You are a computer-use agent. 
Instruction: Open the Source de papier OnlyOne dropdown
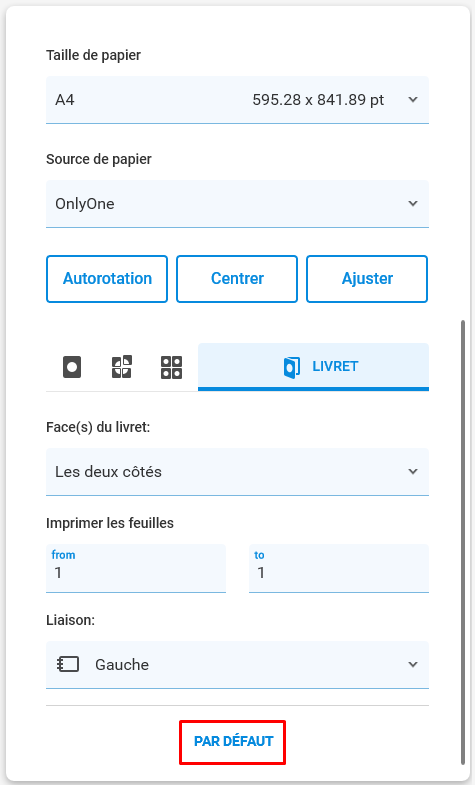pyautogui.click(x=237, y=204)
